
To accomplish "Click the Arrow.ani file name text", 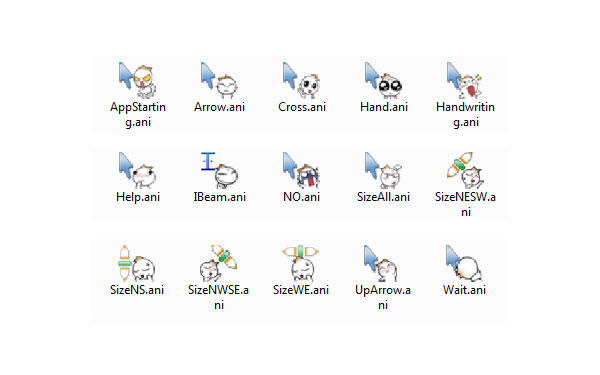I will coord(219,107).
